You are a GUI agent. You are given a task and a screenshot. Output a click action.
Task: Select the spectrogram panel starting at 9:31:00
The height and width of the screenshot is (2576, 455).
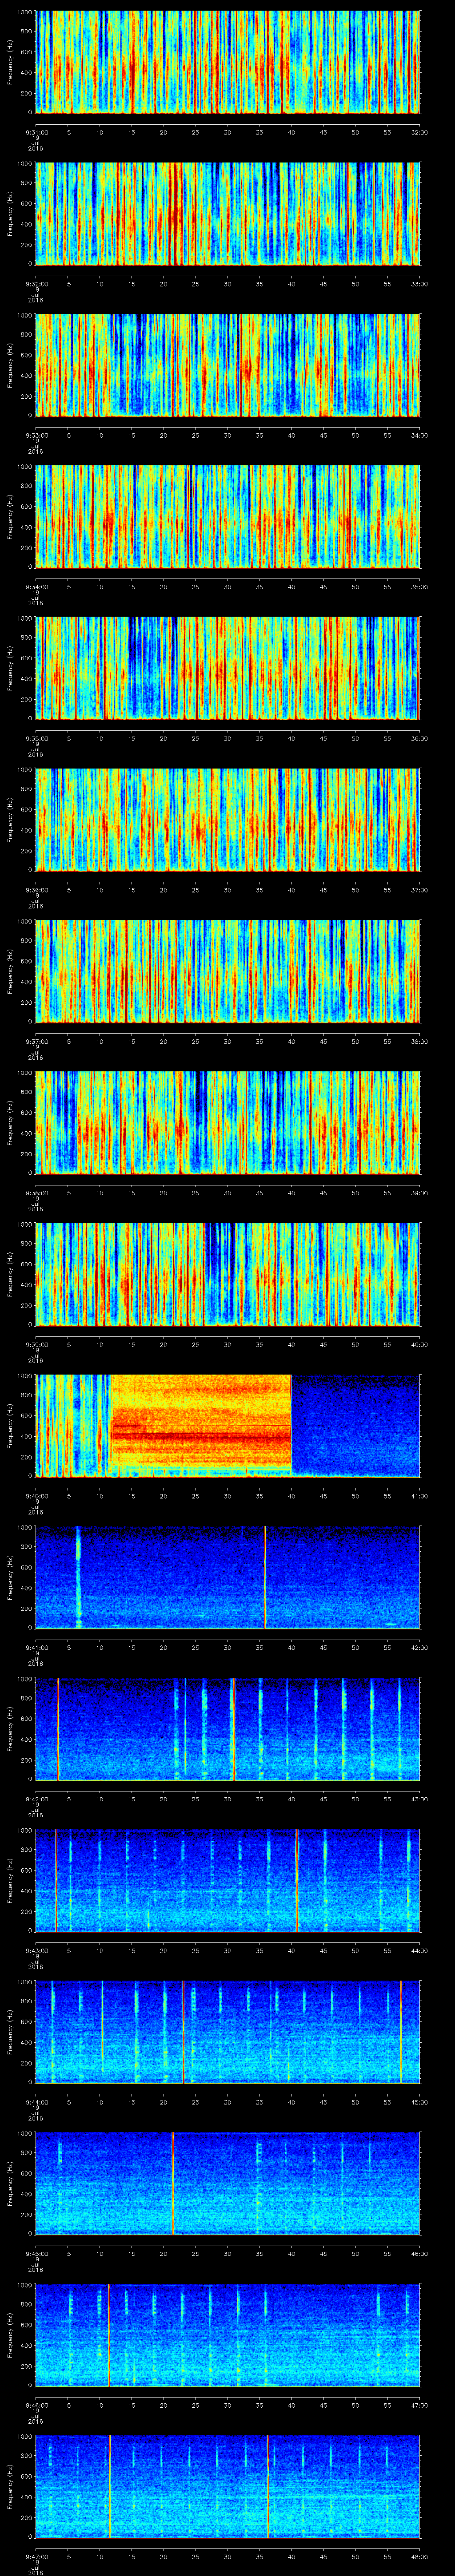tap(228, 62)
